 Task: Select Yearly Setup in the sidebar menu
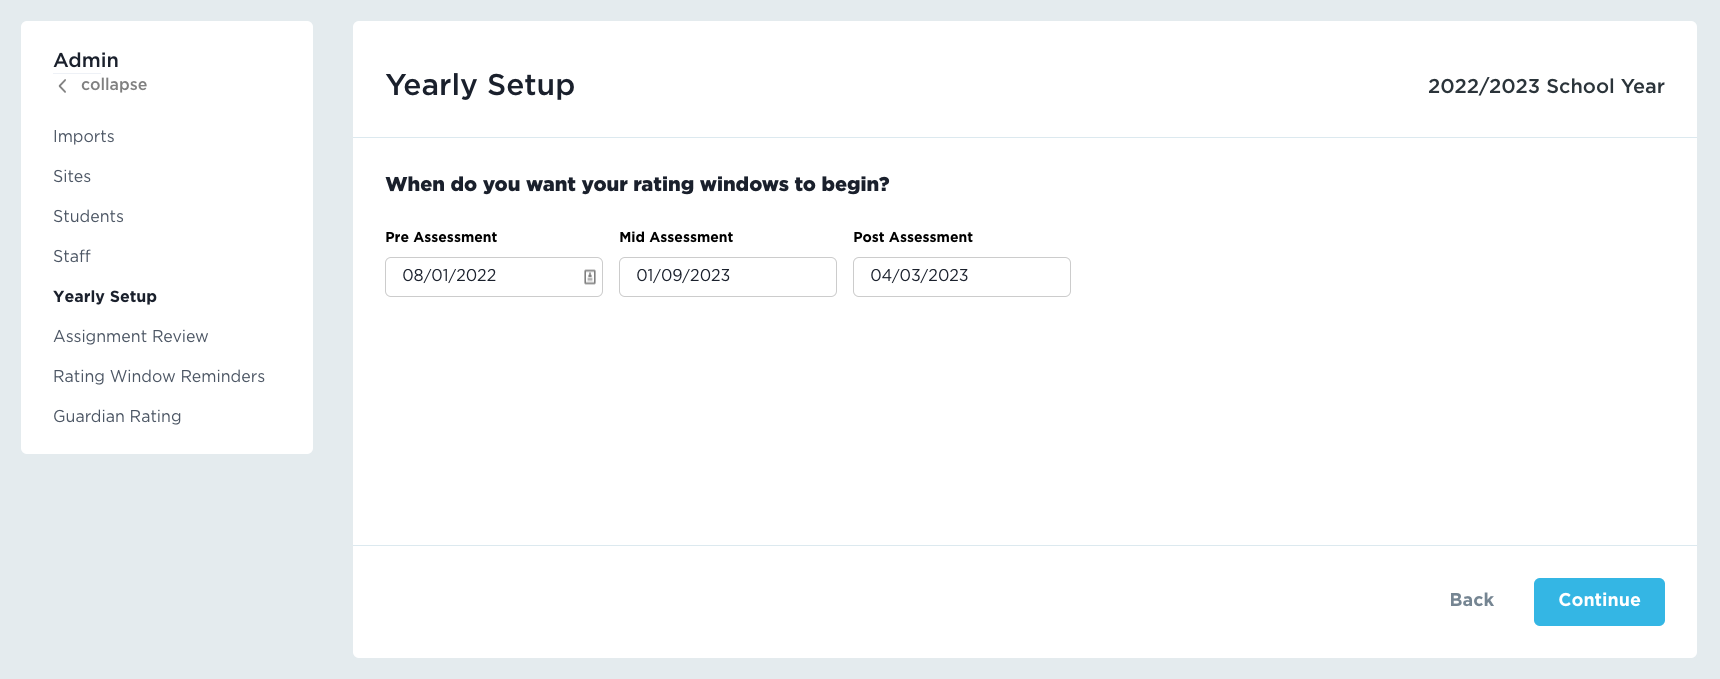105,296
